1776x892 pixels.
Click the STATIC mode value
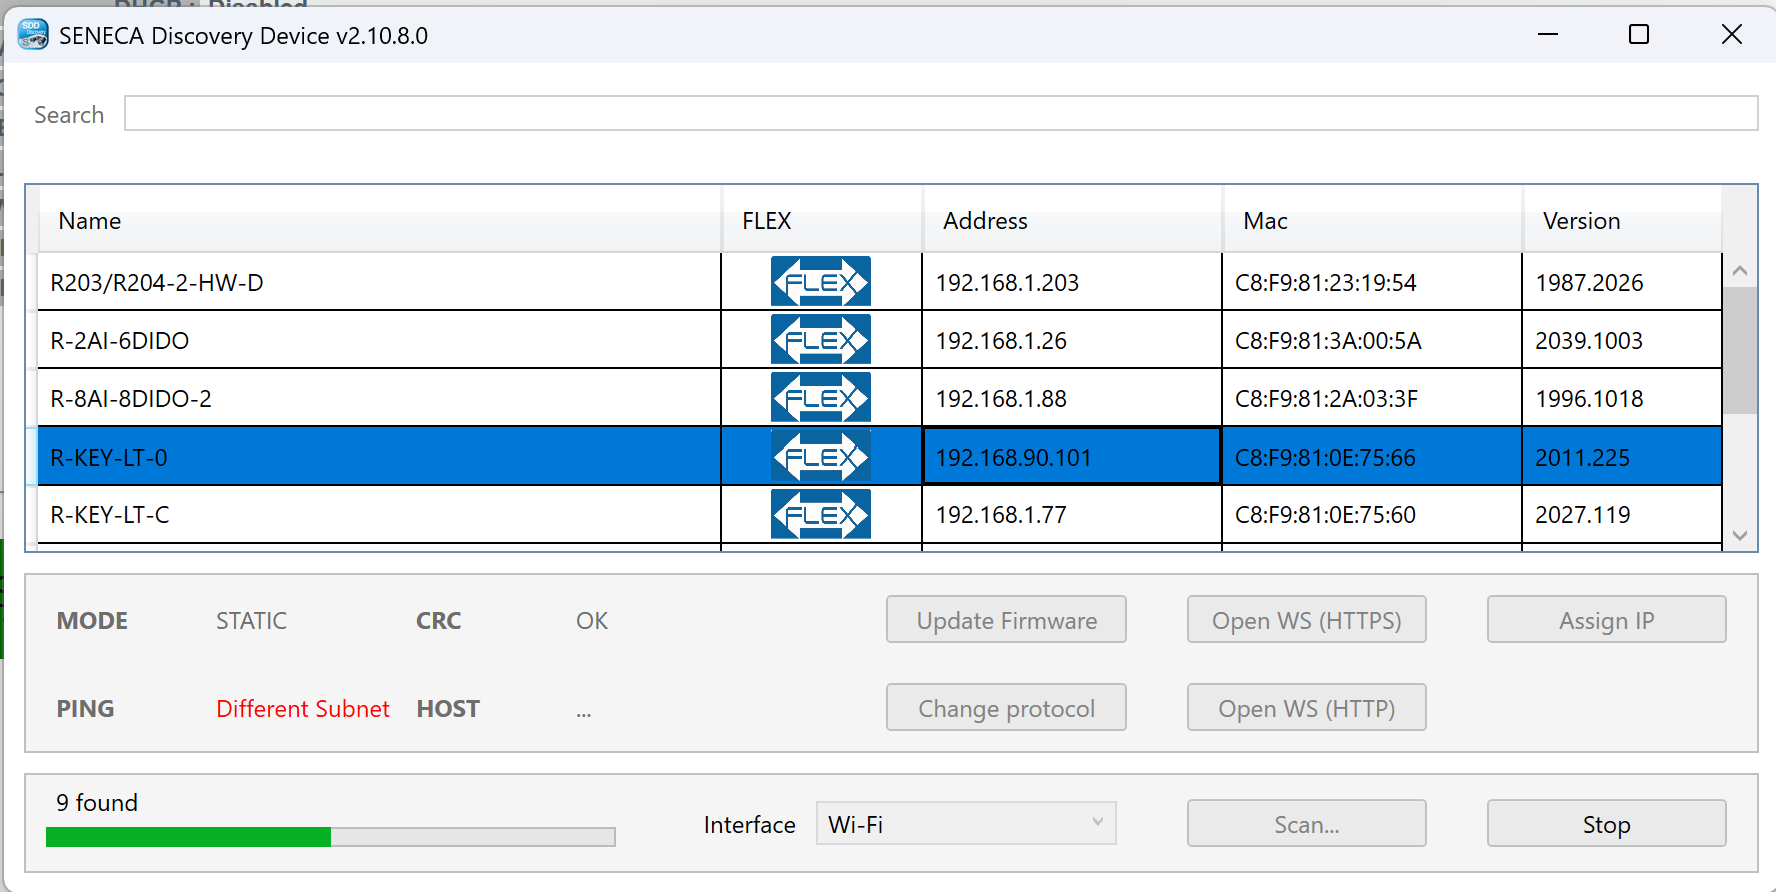click(251, 620)
